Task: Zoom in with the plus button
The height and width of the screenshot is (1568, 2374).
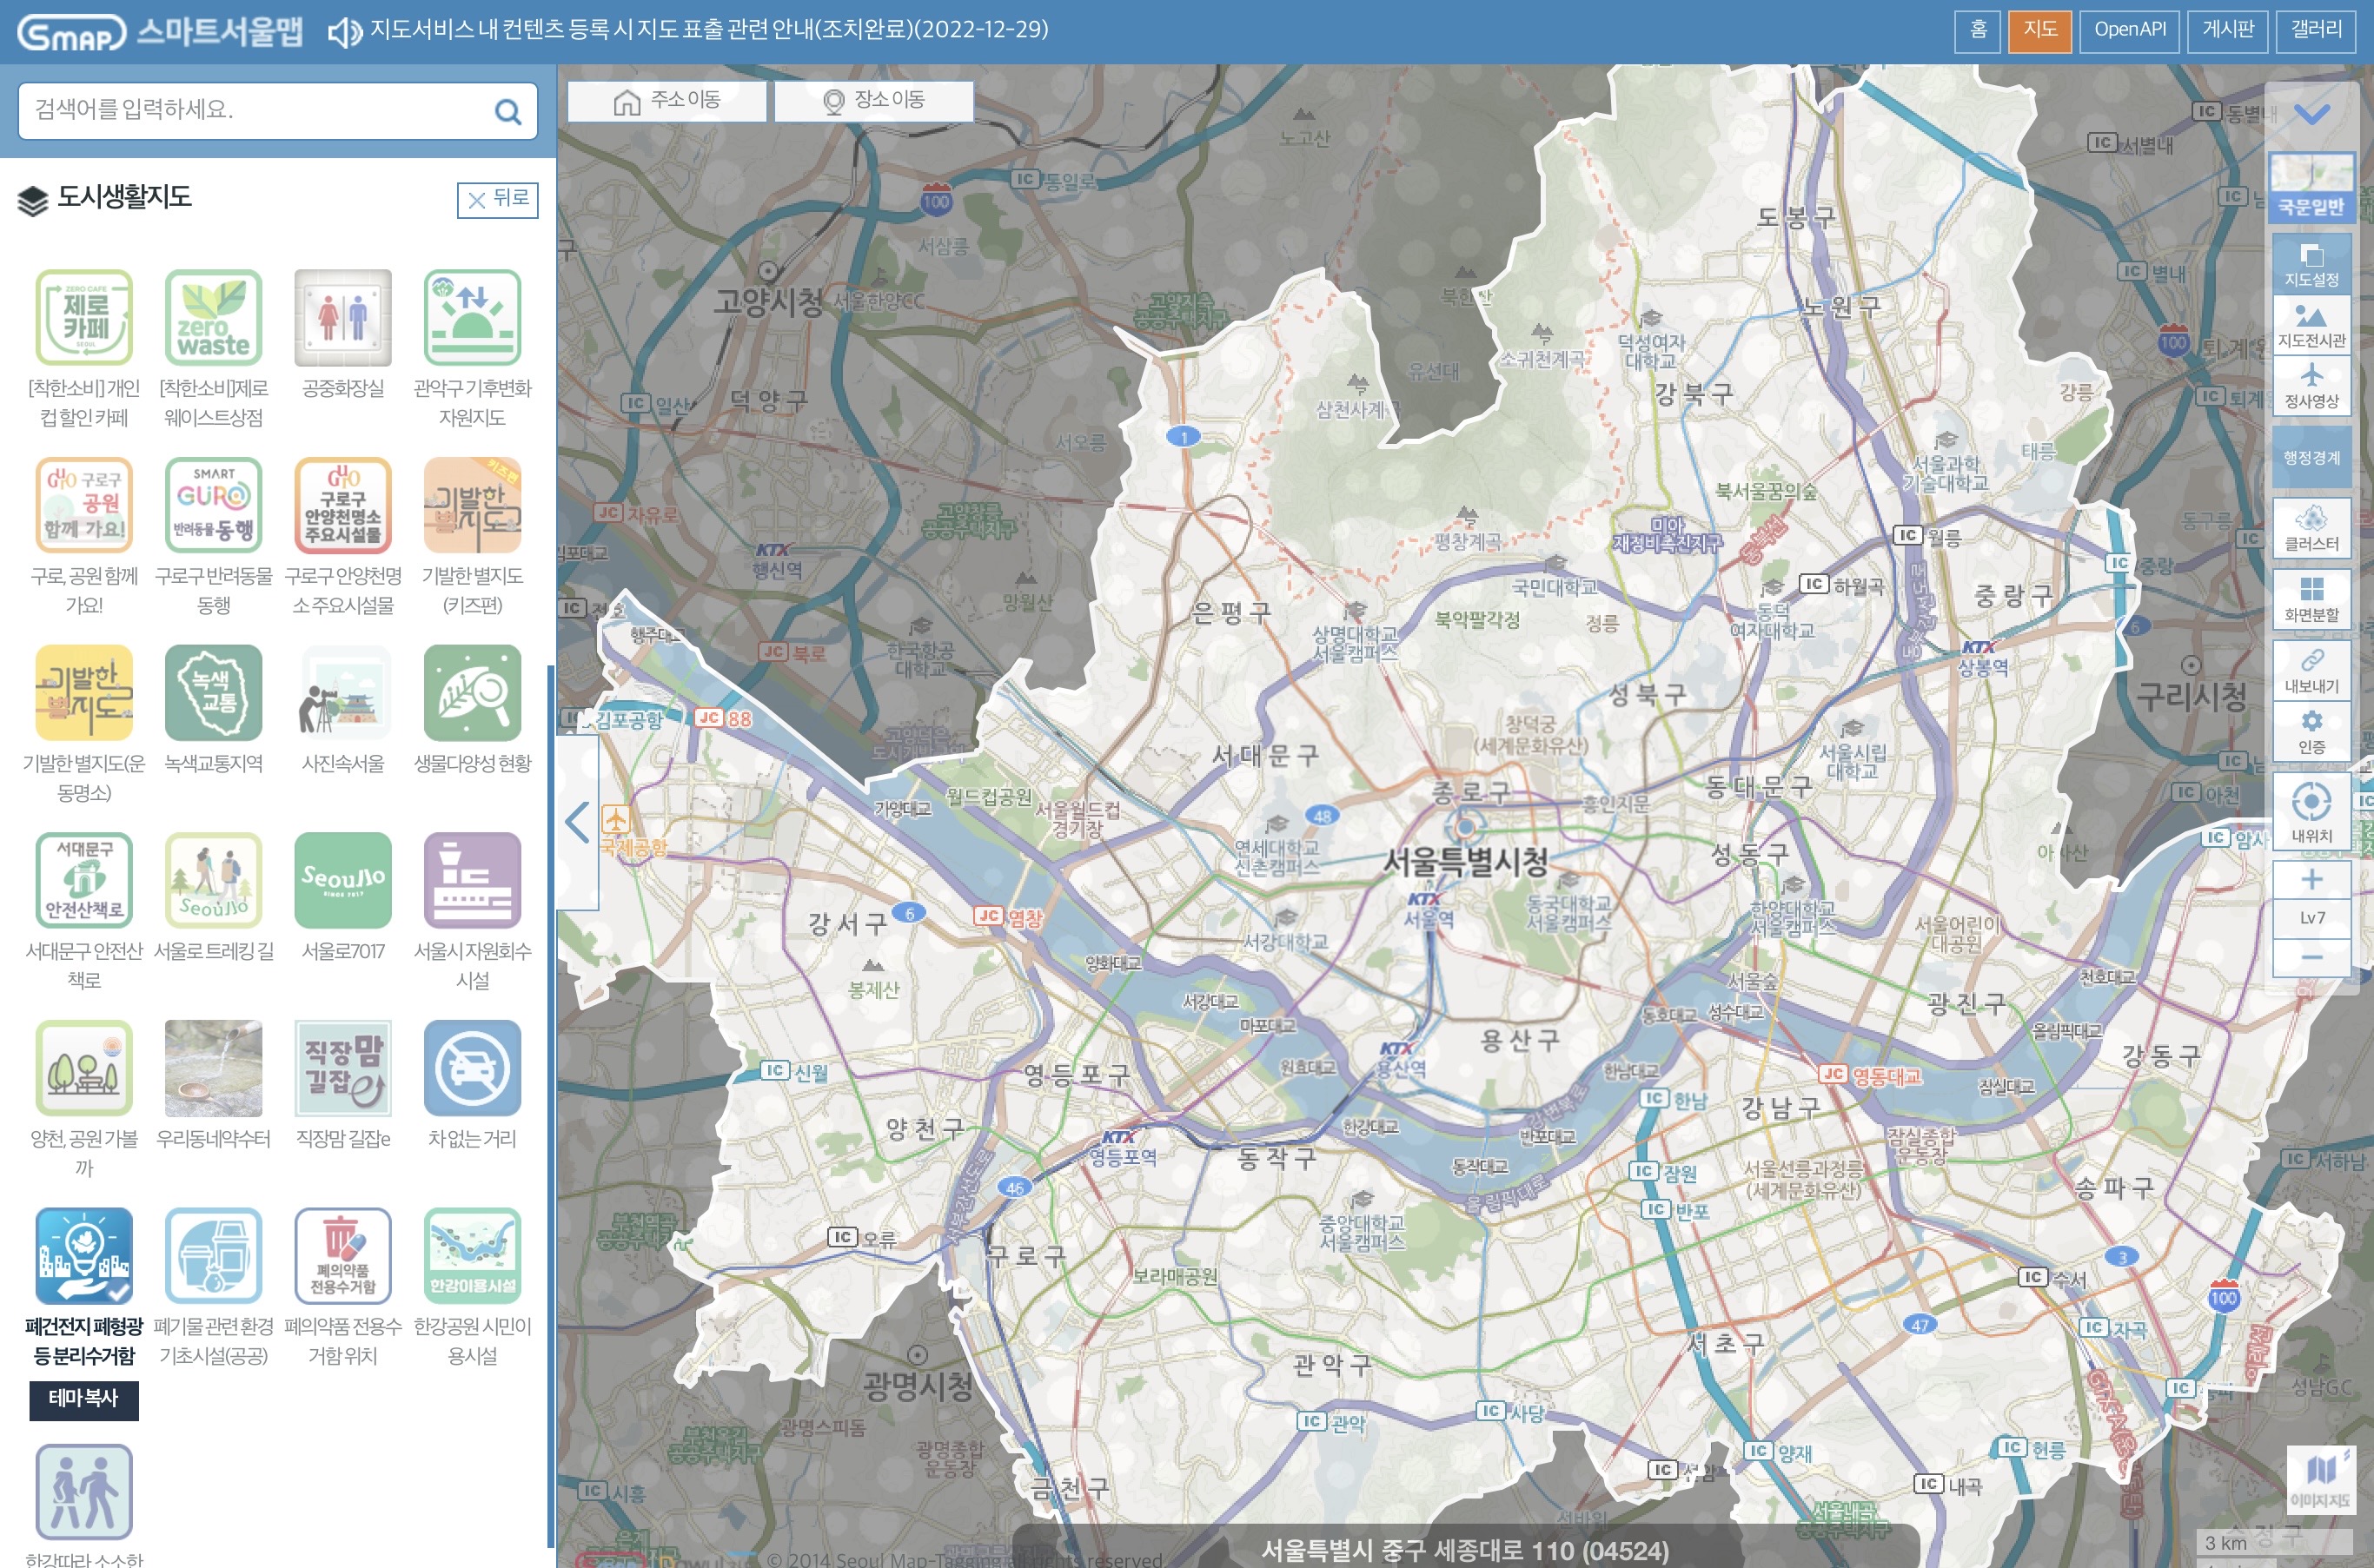Action: [2311, 880]
